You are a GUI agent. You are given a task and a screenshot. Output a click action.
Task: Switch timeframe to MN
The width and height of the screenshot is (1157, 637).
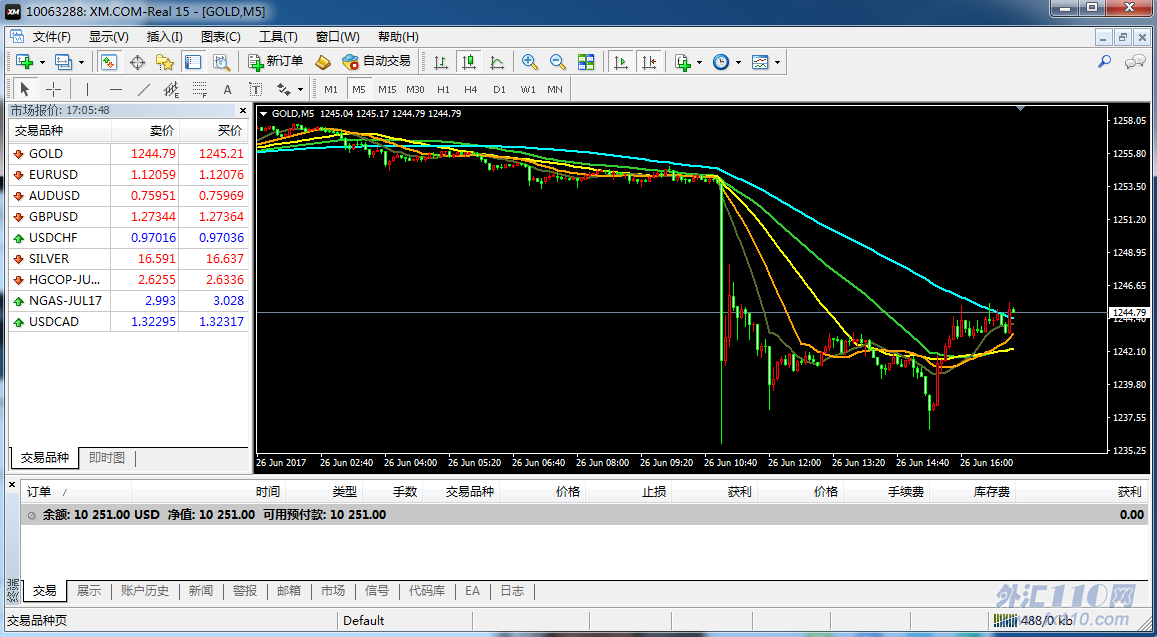(555, 89)
